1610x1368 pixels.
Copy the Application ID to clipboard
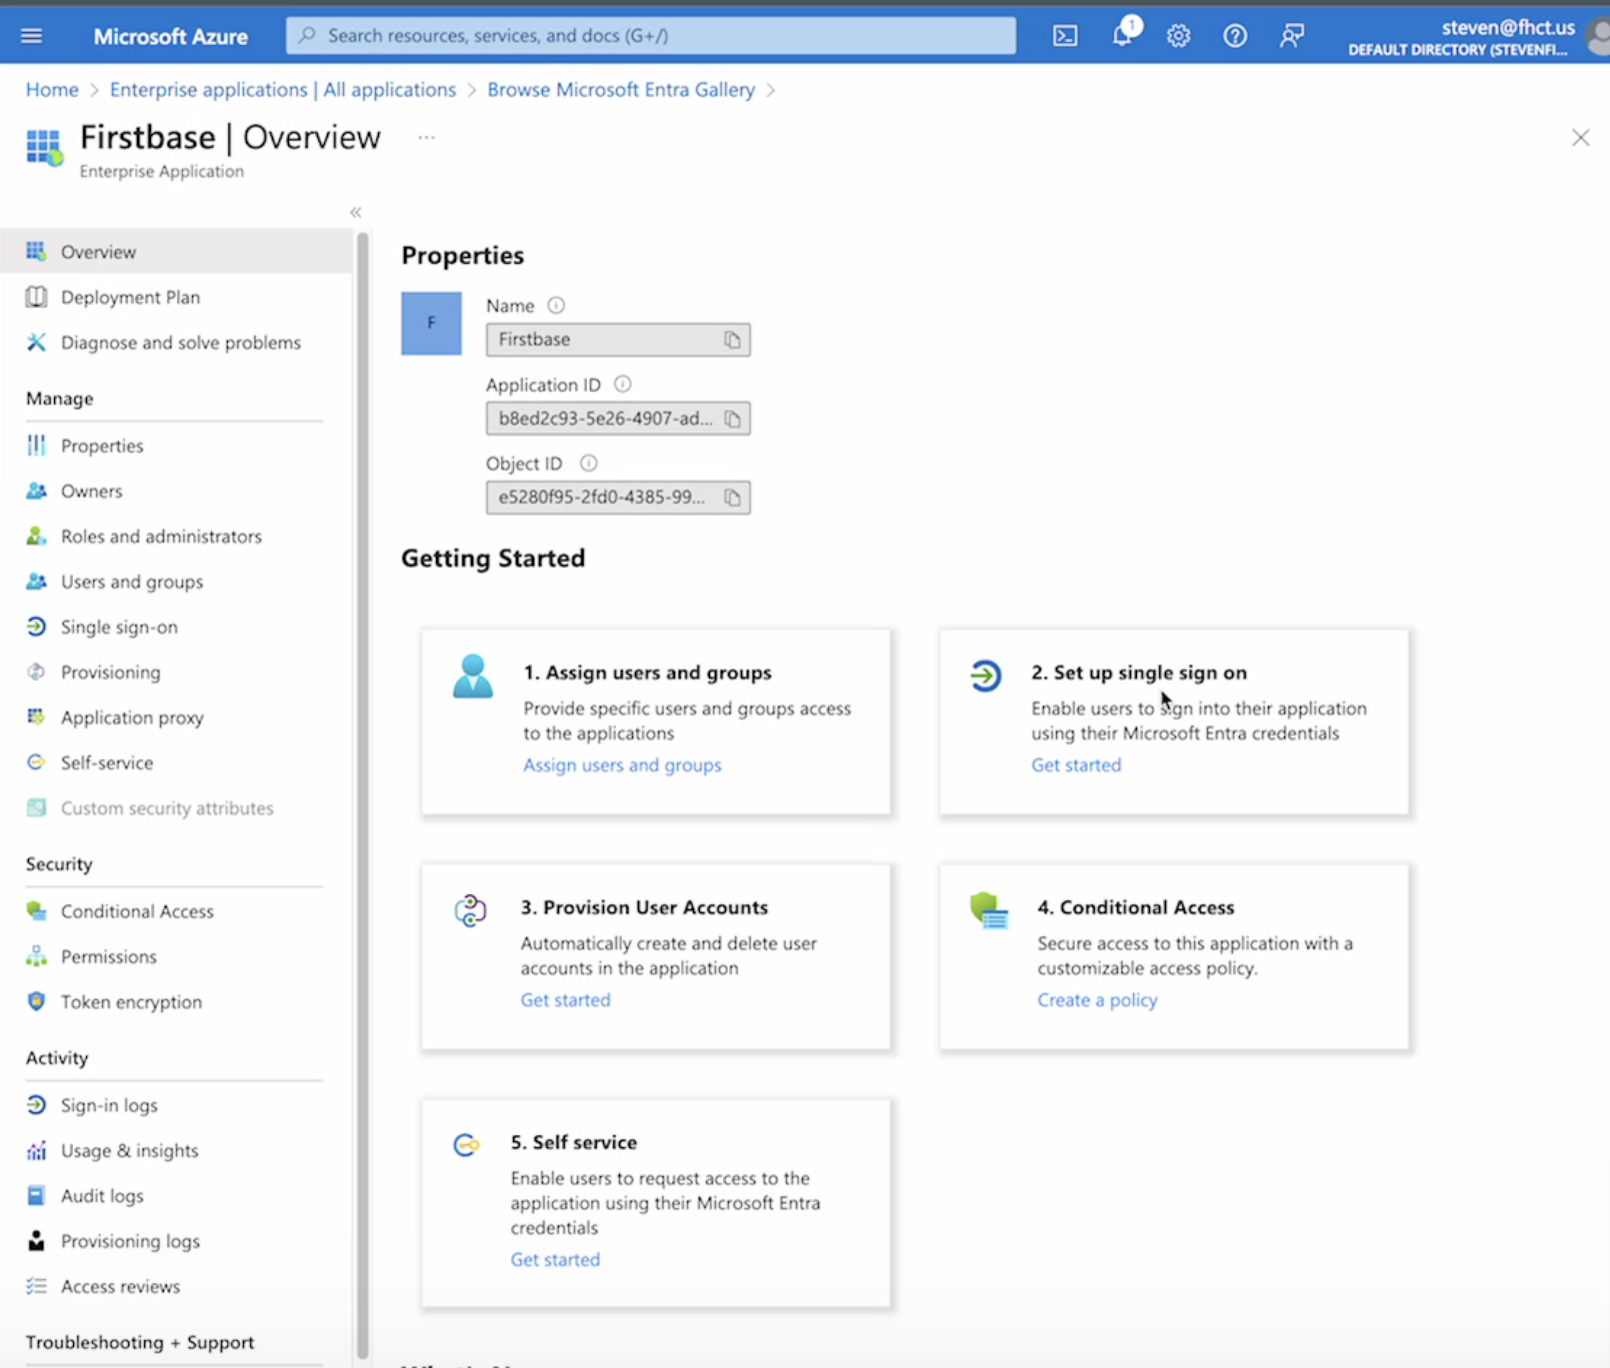click(732, 419)
